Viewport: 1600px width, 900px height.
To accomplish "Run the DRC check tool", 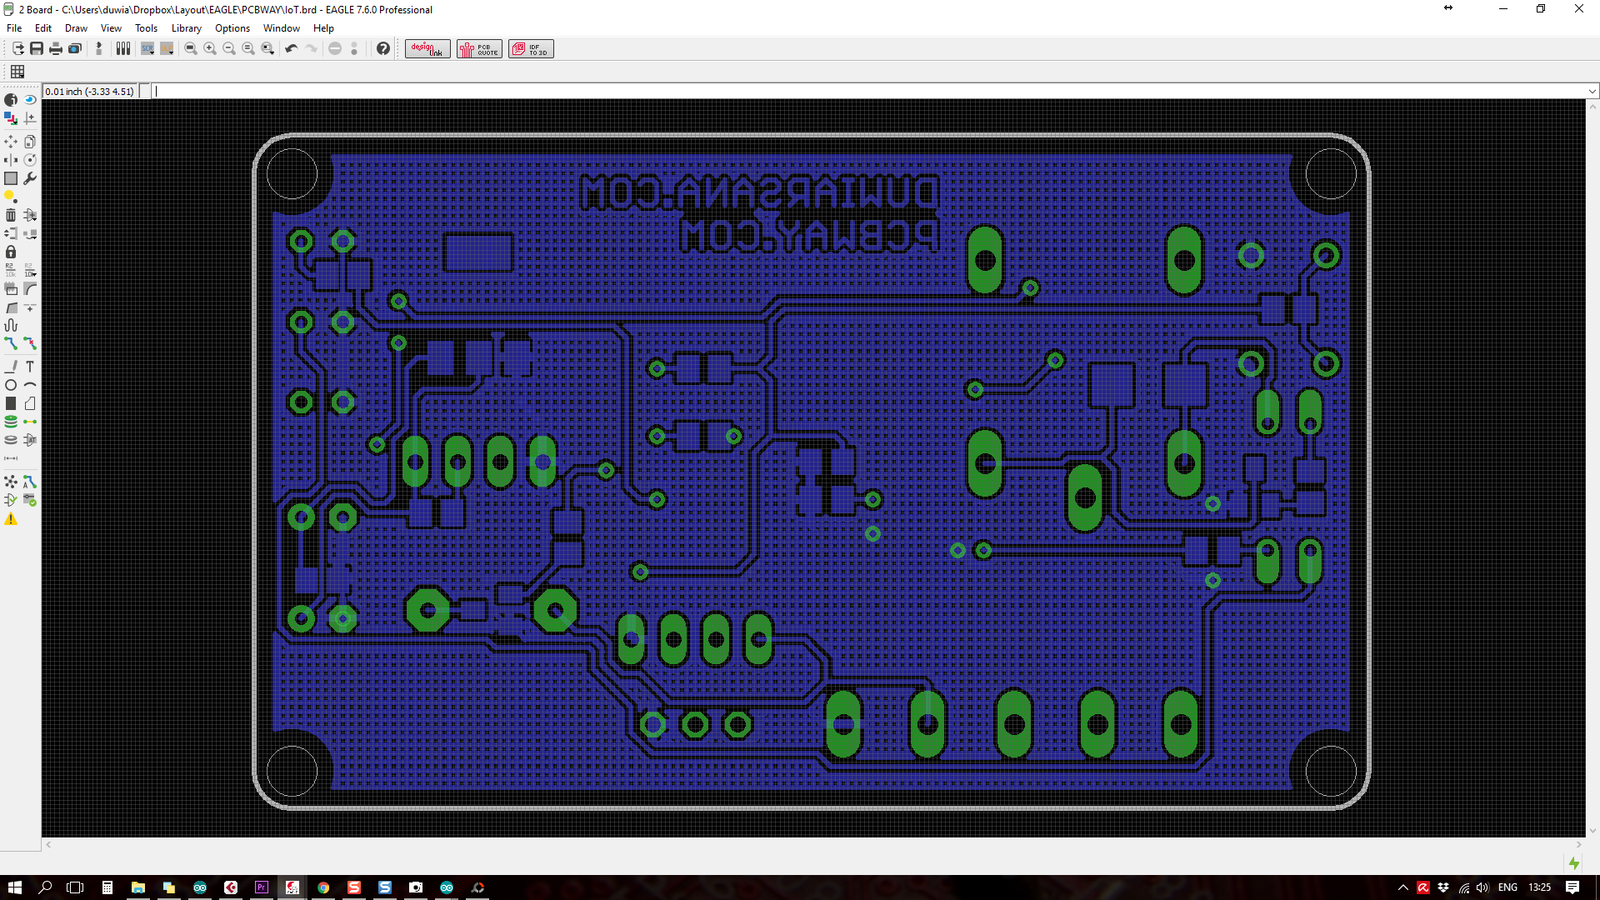I will (x=30, y=500).
